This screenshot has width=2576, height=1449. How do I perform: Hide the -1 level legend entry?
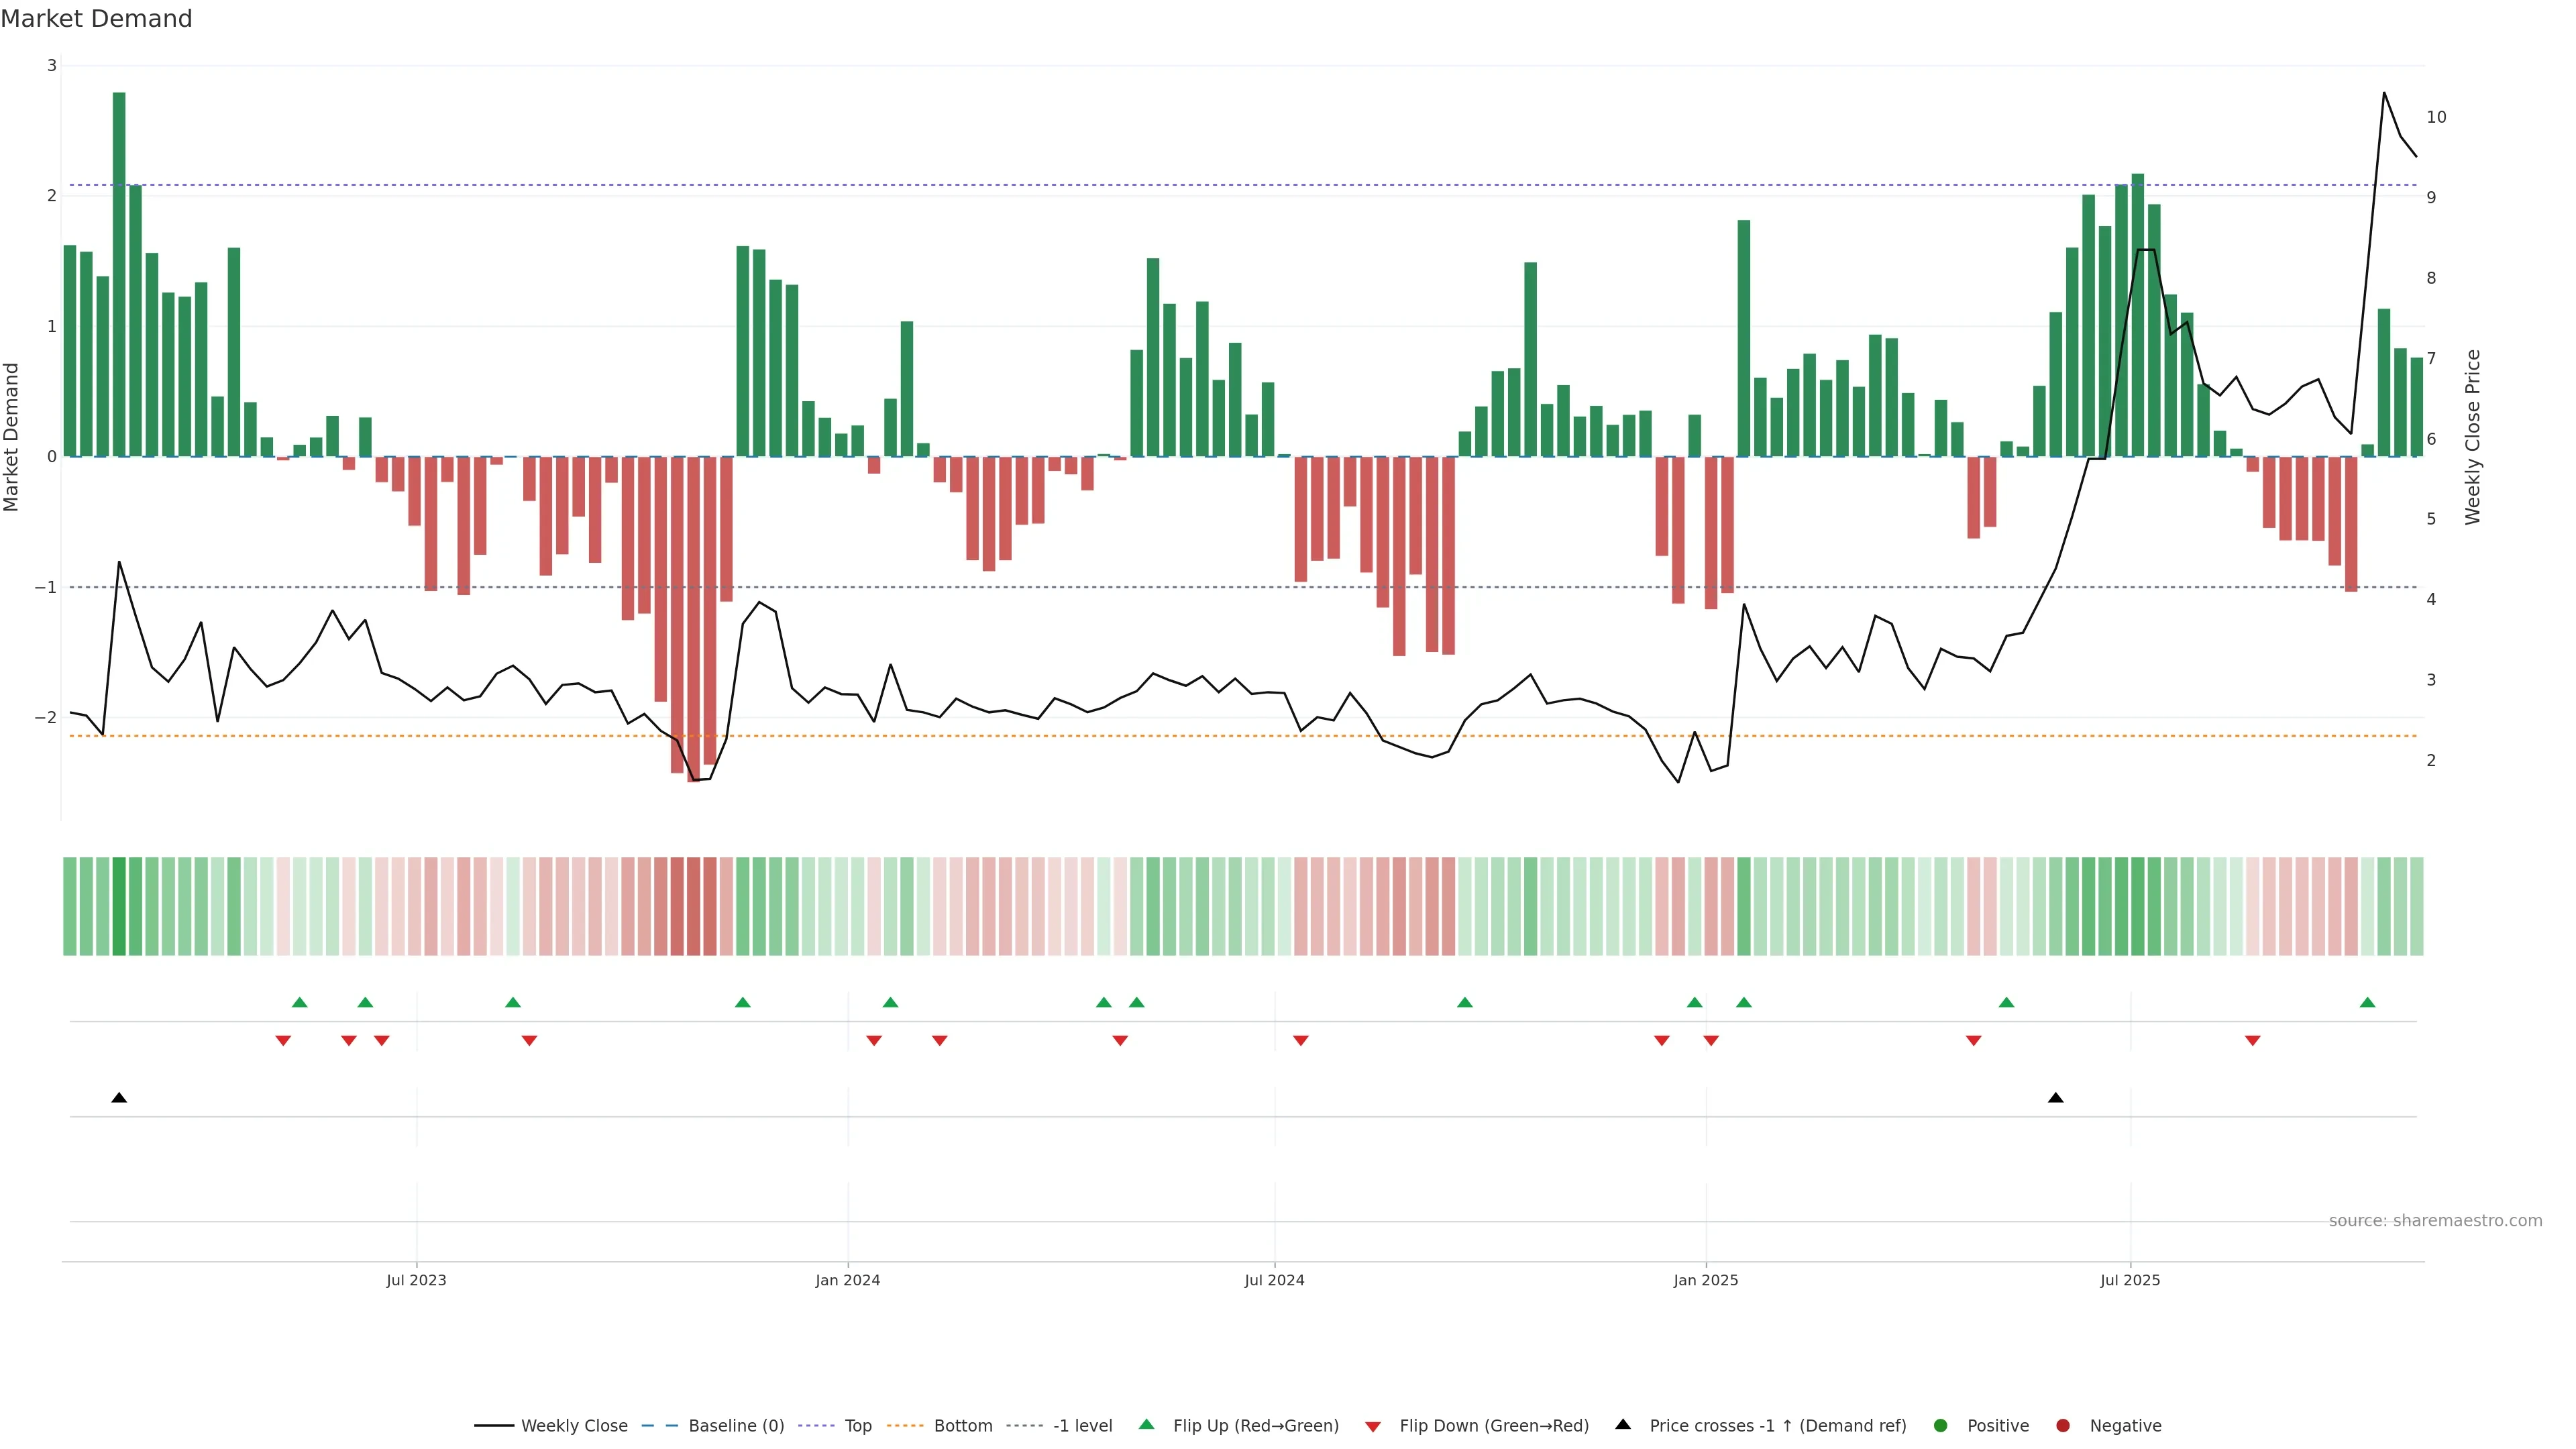[1082, 1425]
